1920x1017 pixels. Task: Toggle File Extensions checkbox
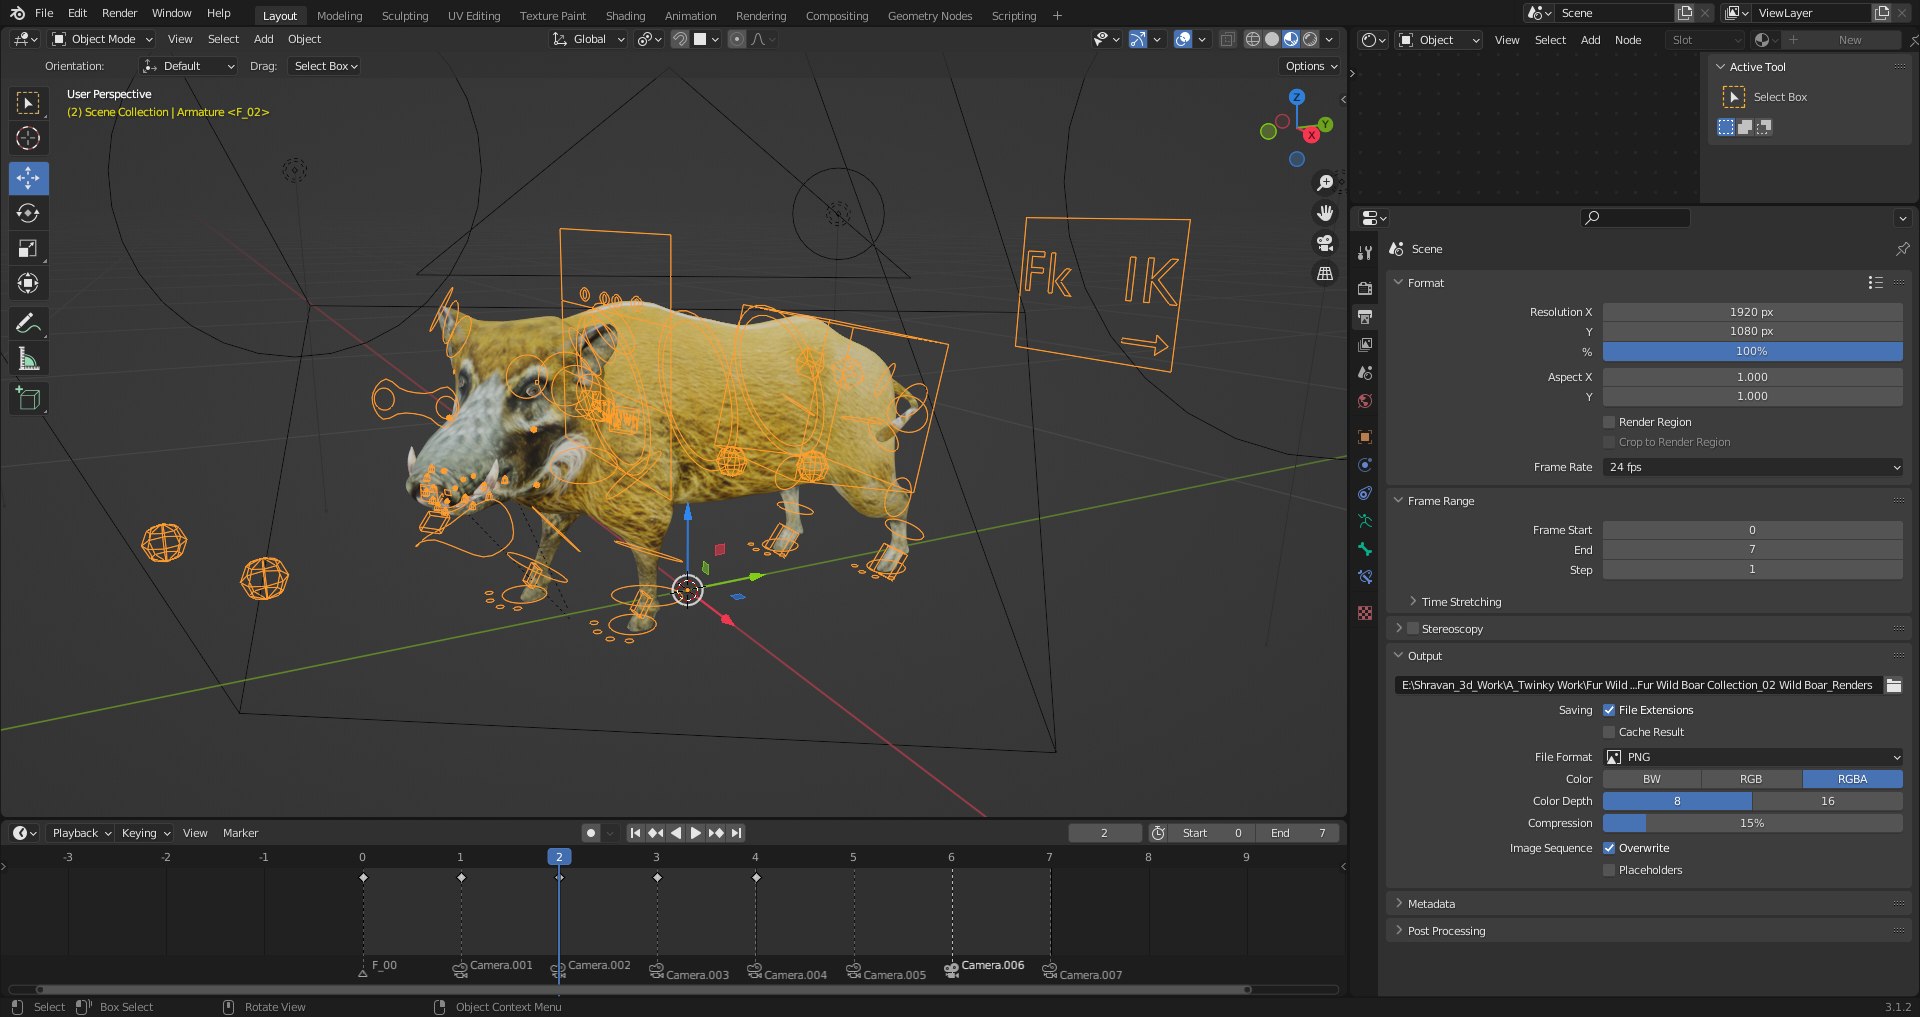(1609, 710)
